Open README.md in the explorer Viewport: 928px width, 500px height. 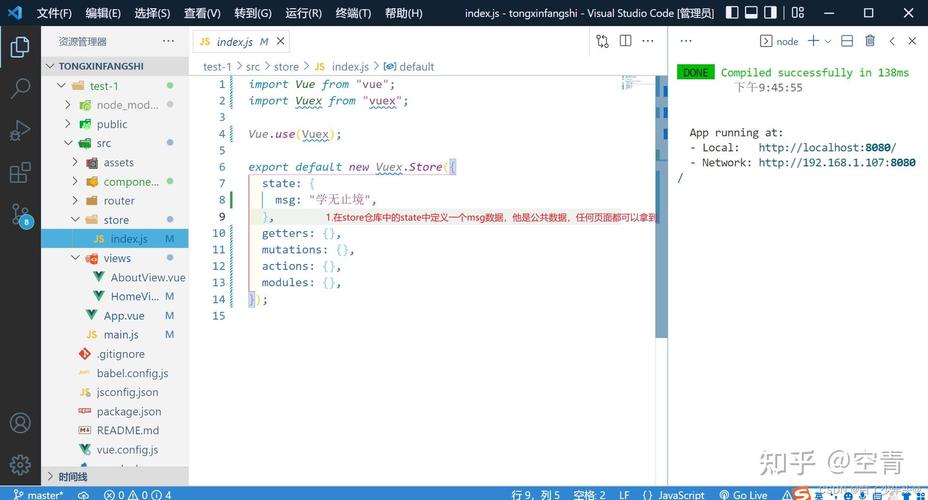click(x=115, y=430)
